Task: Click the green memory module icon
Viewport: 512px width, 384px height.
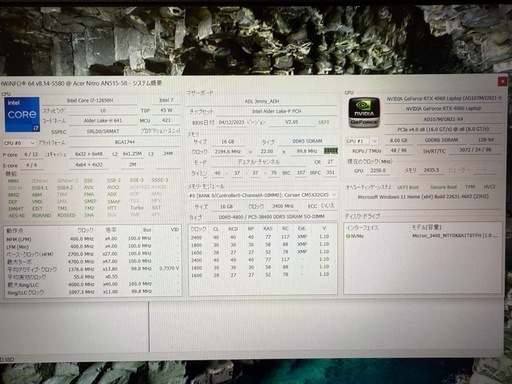Action: pyautogui.click(x=331, y=151)
